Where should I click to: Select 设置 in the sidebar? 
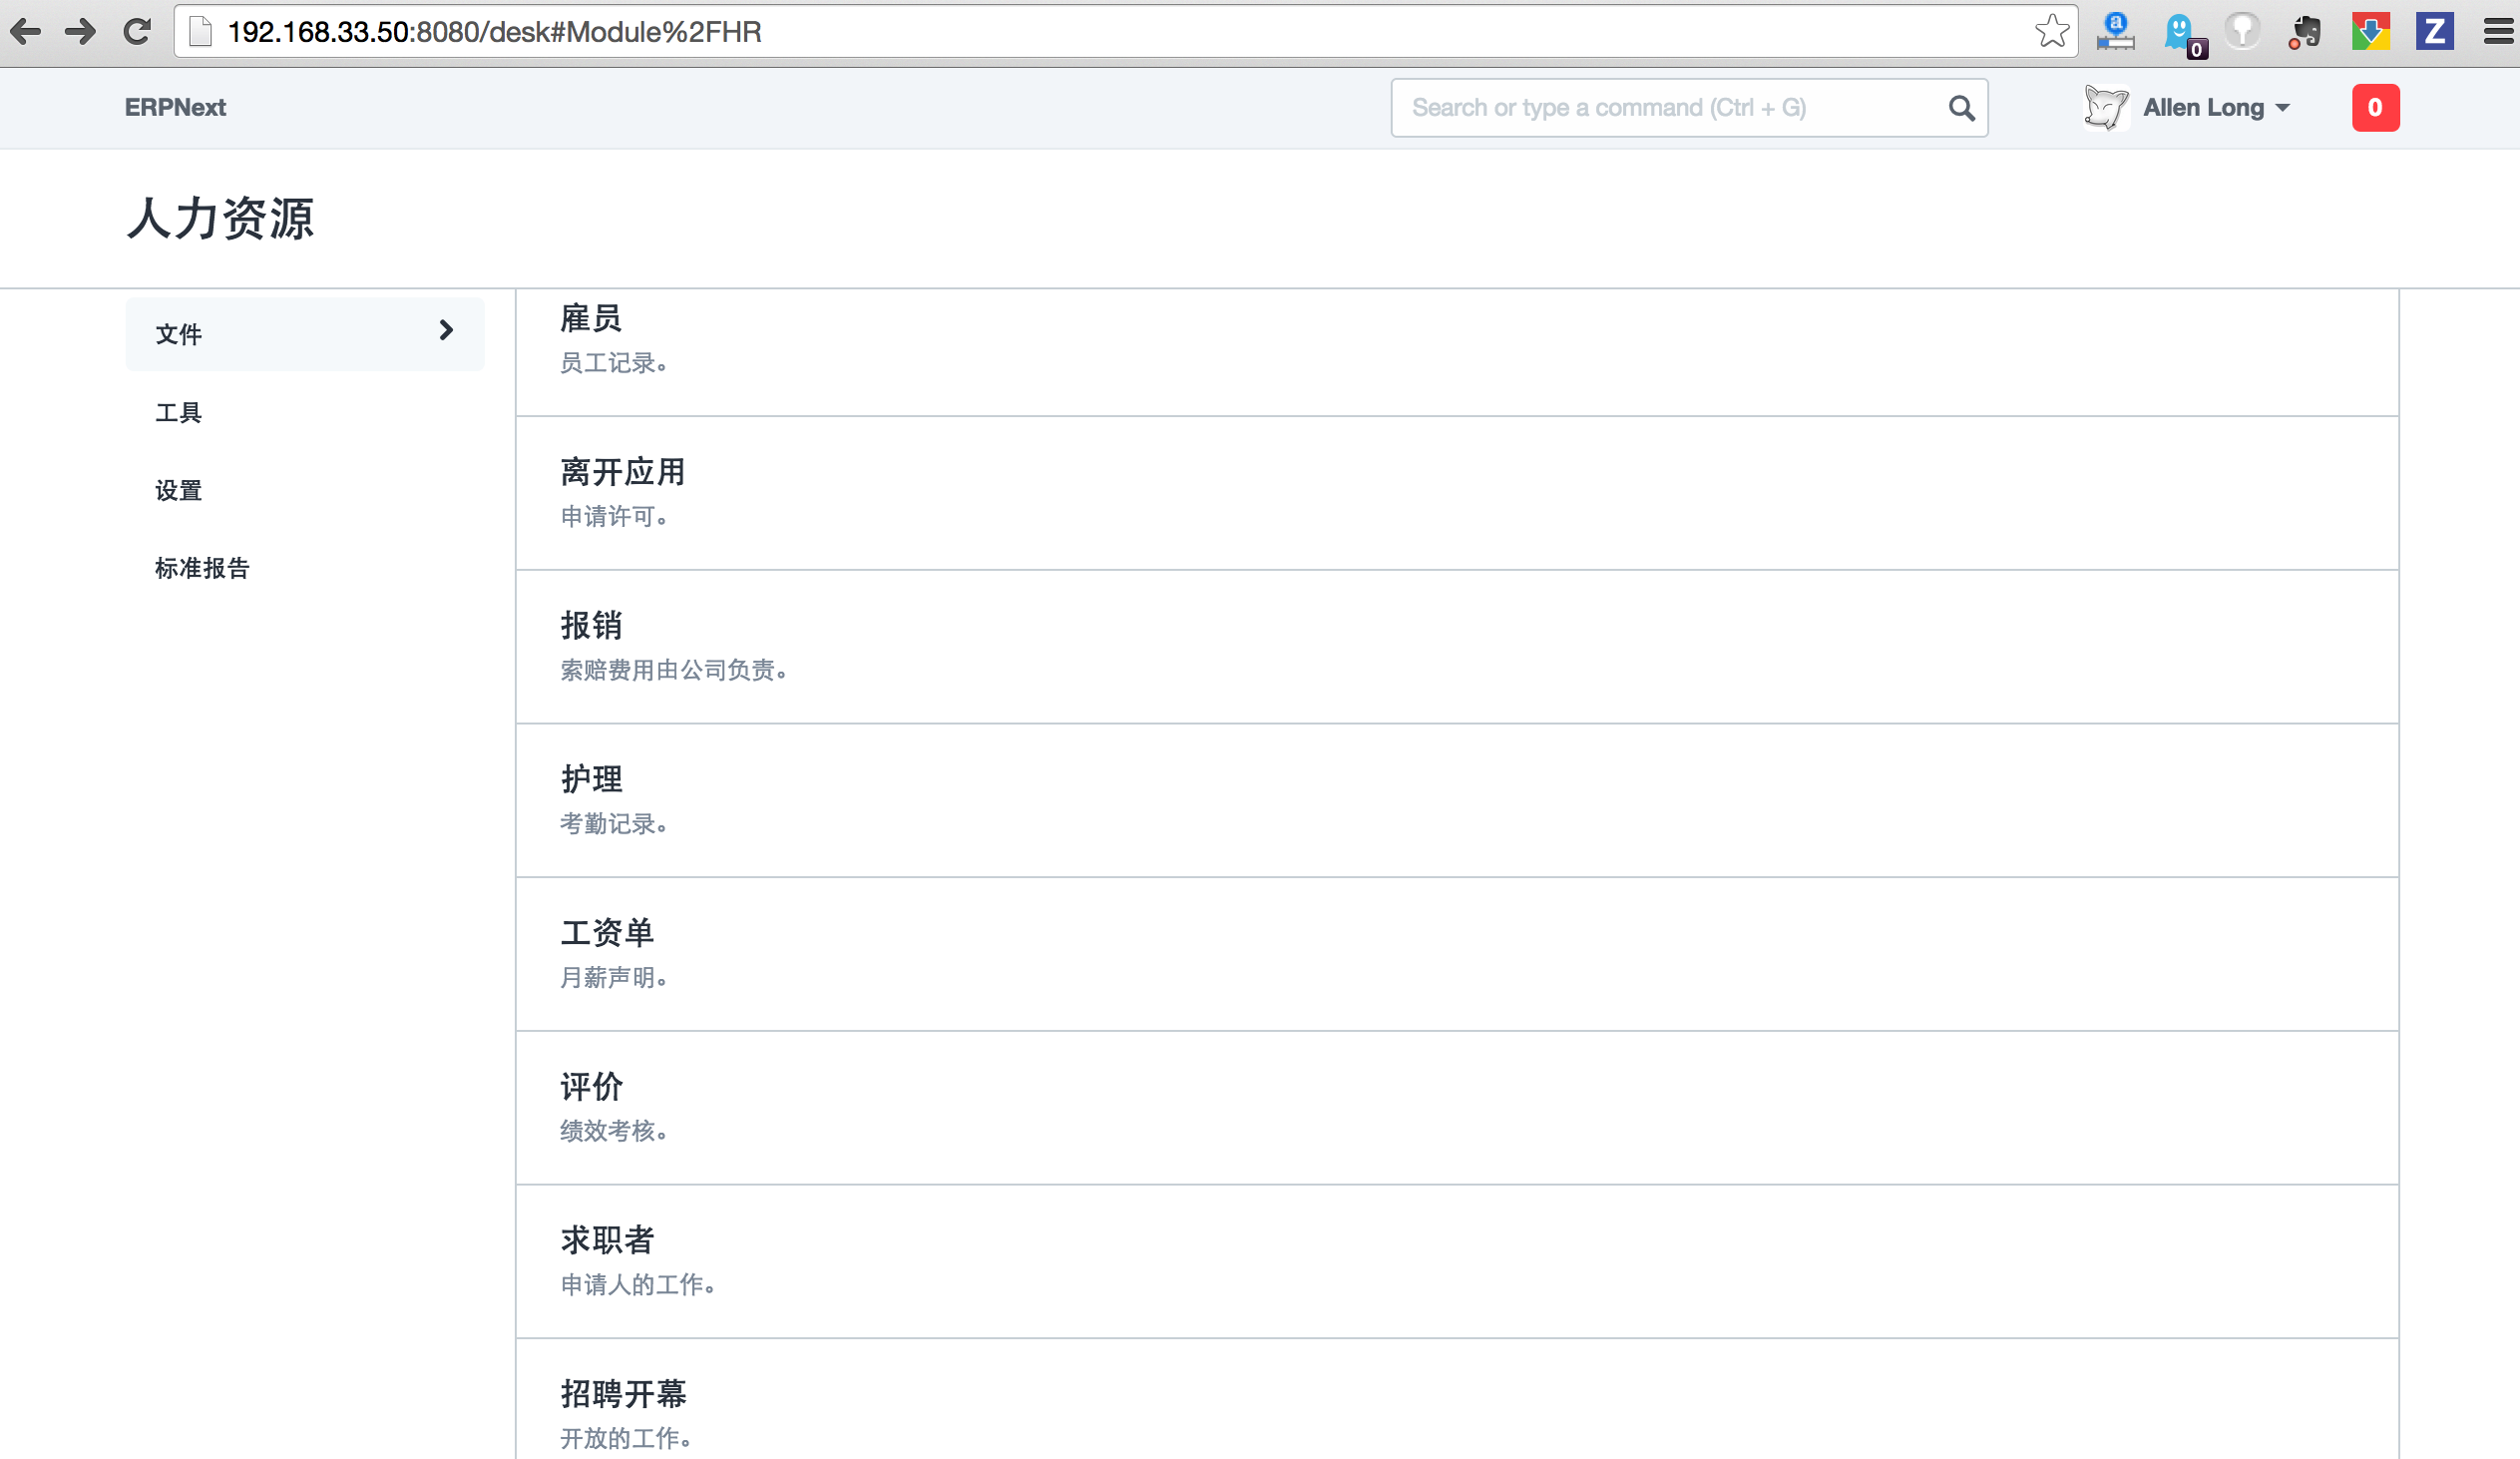tap(179, 491)
